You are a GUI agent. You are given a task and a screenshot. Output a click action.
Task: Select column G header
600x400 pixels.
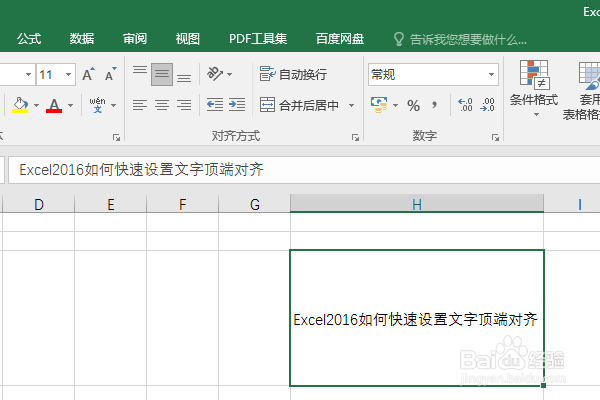(x=254, y=204)
